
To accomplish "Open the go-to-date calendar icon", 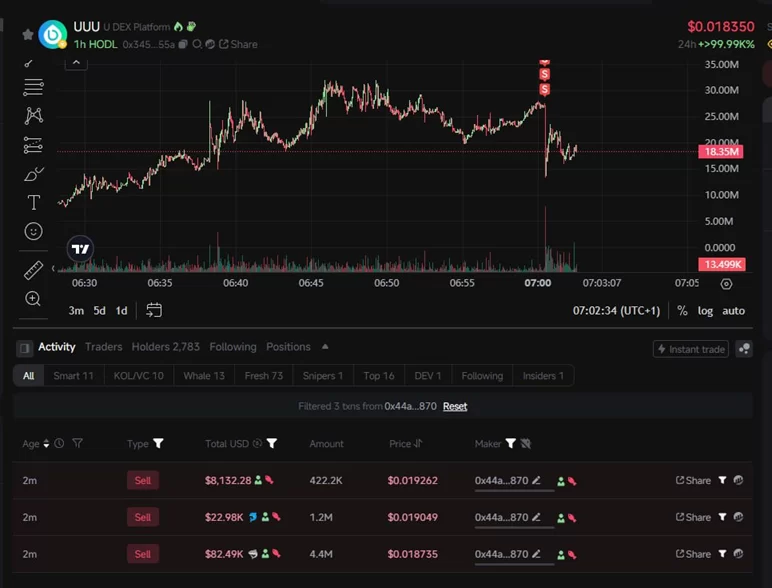I will coord(154,310).
